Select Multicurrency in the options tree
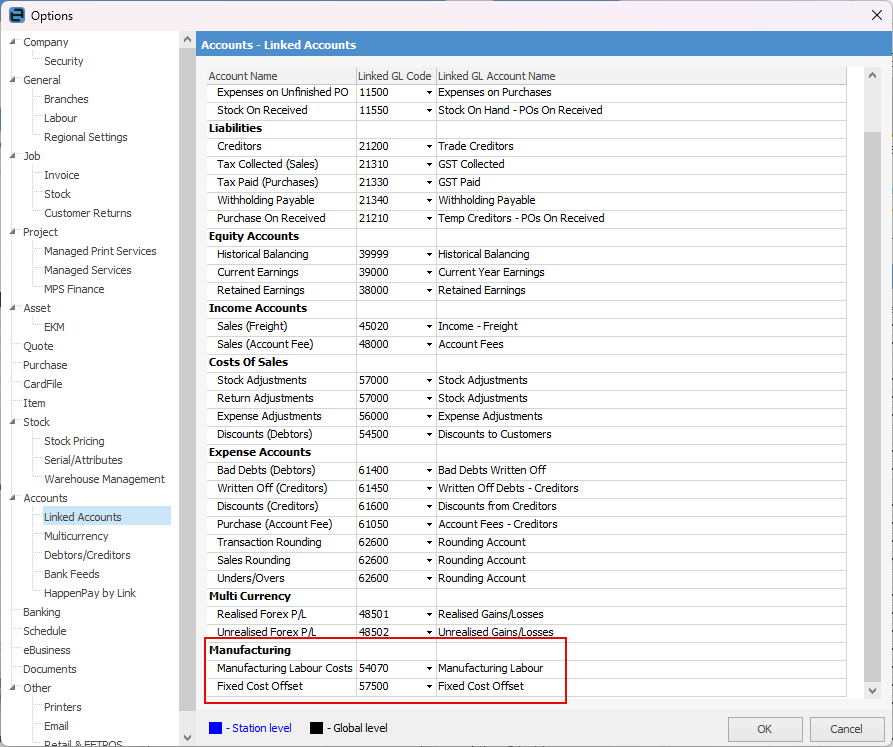 click(x=76, y=536)
